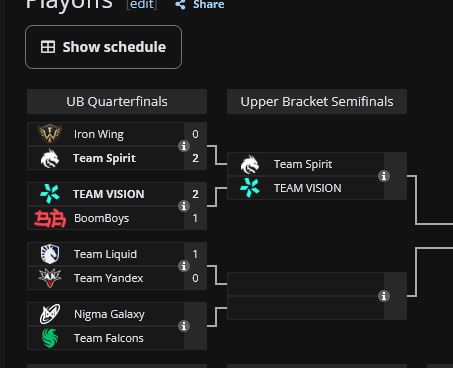Open info for TEAM VISION vs BoomBoys
Screen dimensions: 453x368
point(184,206)
